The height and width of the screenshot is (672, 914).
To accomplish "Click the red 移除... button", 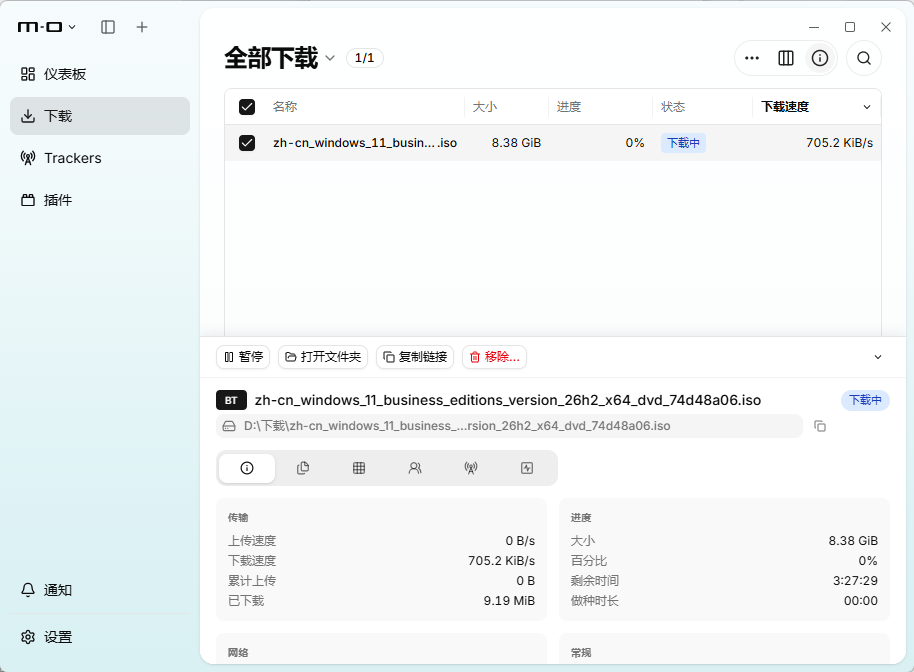I will pyautogui.click(x=494, y=357).
